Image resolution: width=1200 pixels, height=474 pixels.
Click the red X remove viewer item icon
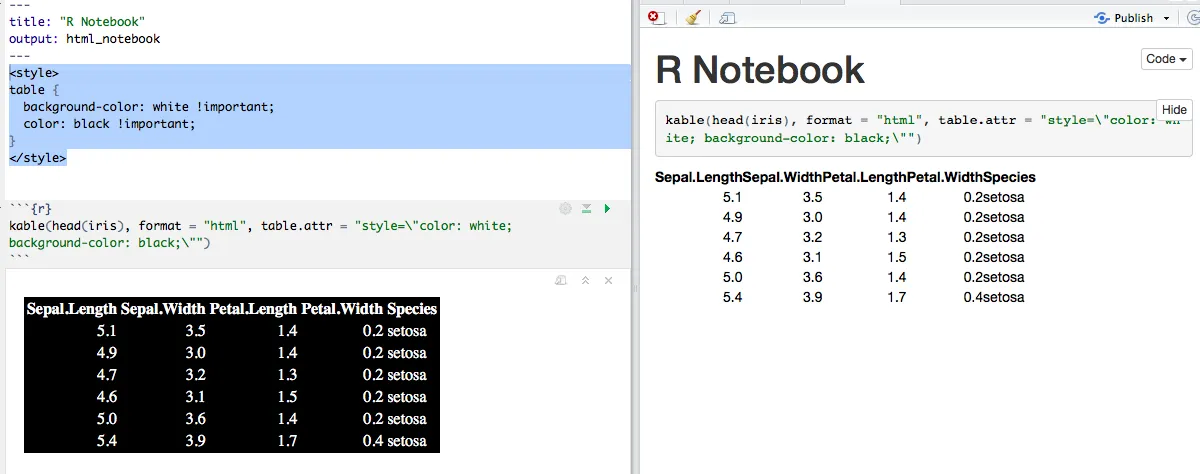pyautogui.click(x=655, y=17)
